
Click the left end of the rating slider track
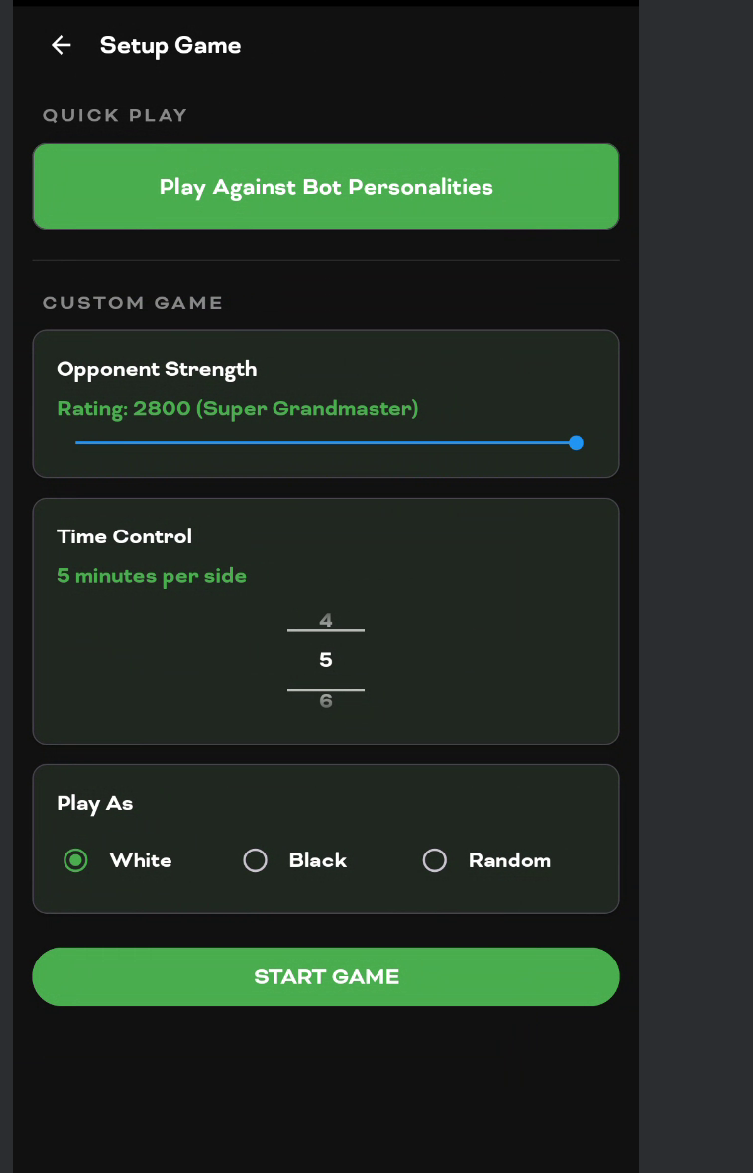pos(78,443)
